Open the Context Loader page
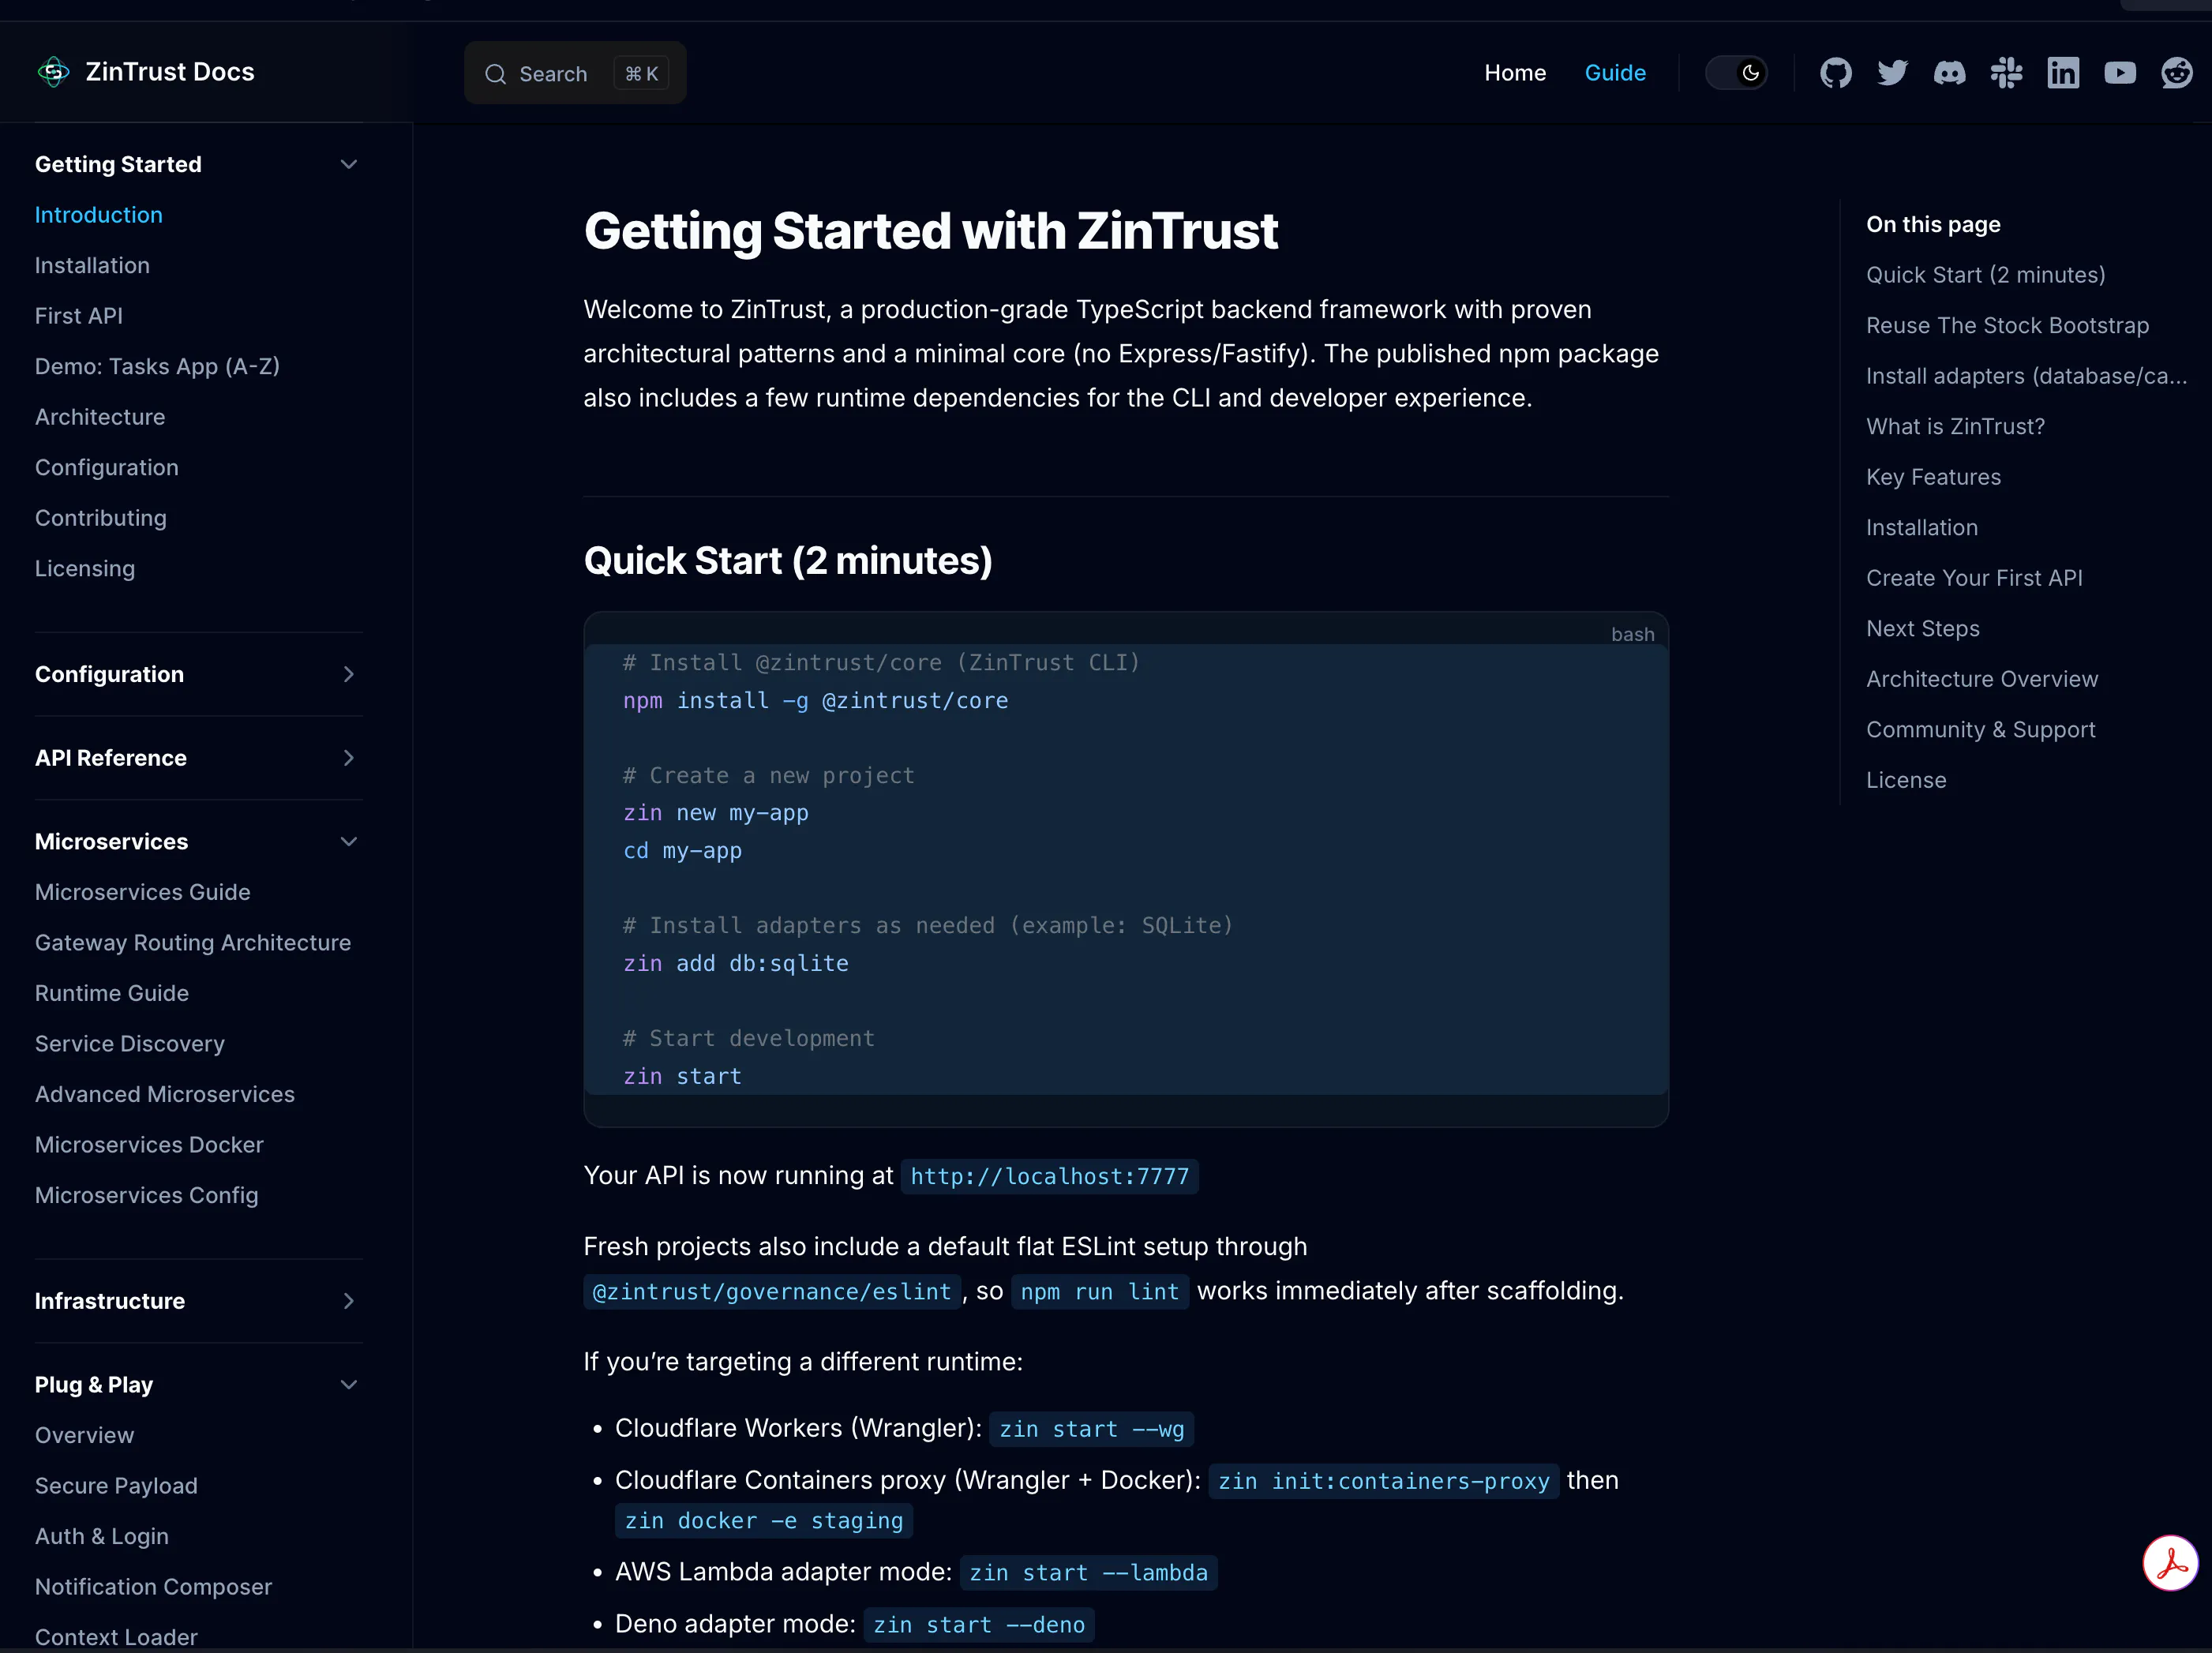The image size is (2212, 1653). (116, 1637)
